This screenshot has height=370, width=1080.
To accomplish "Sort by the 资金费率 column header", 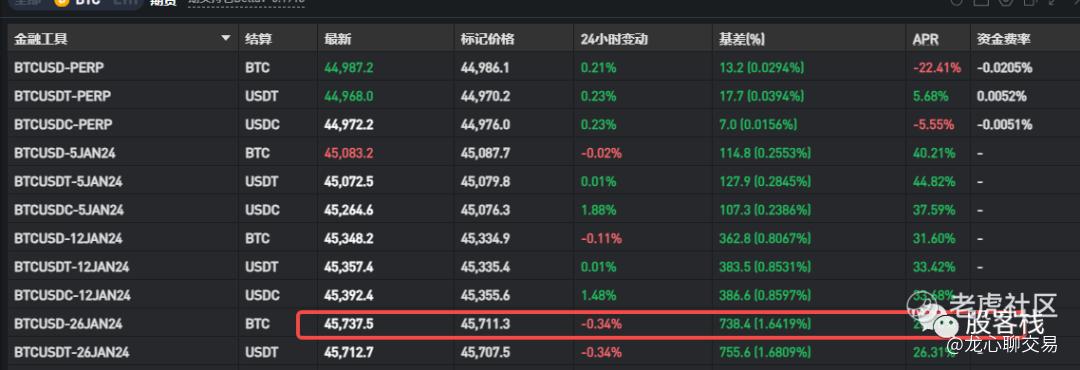I will pyautogui.click(x=1004, y=39).
